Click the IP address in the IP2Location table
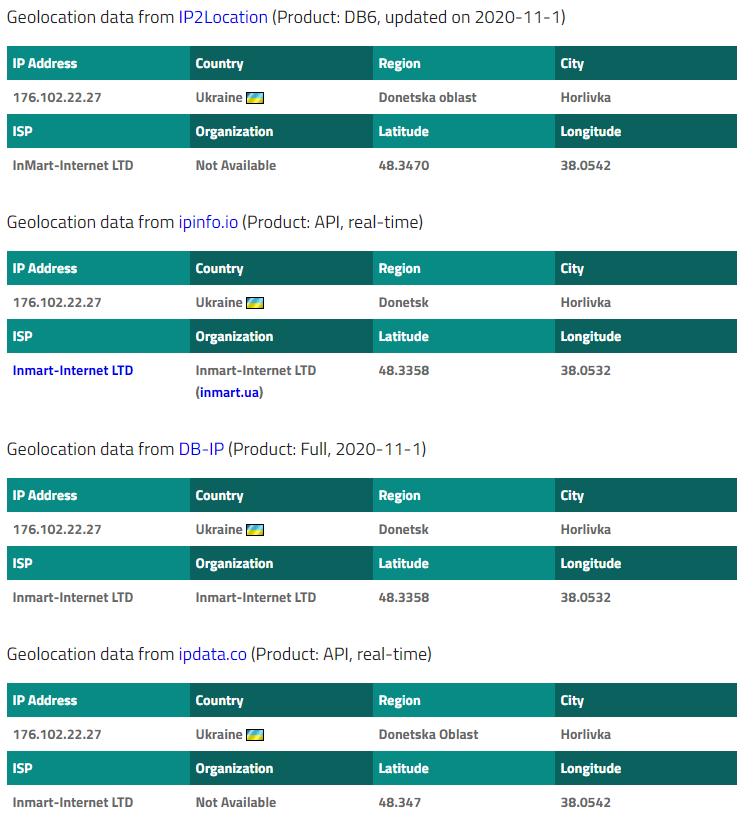Image resolution: width=743 pixels, height=821 pixels. 57,98
